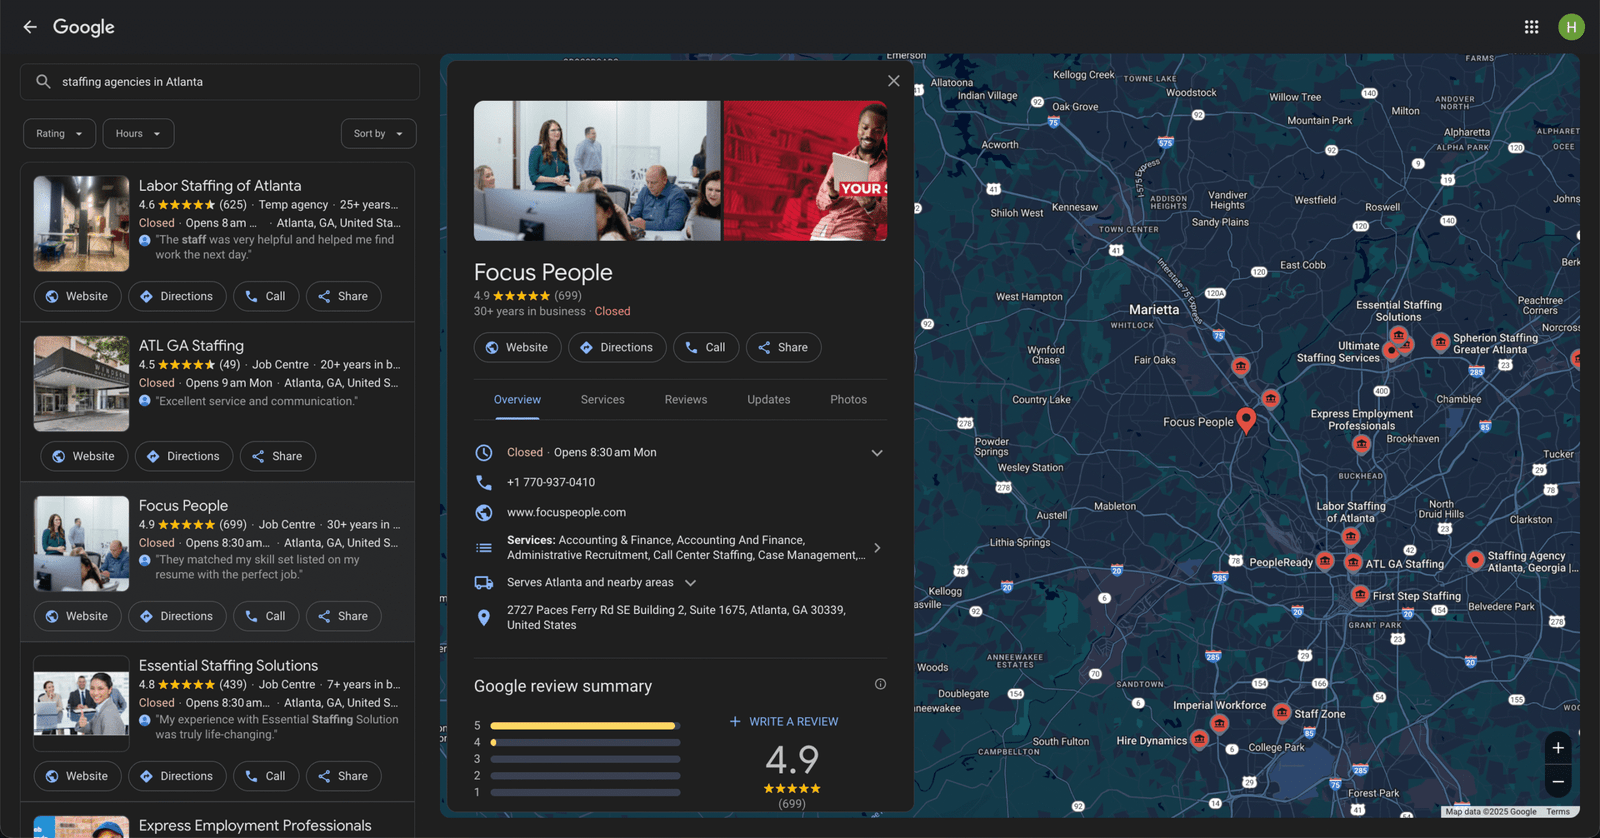Screen dimensions: 1600x838
Task: Click the location pin icon beside address
Action: [484, 618]
